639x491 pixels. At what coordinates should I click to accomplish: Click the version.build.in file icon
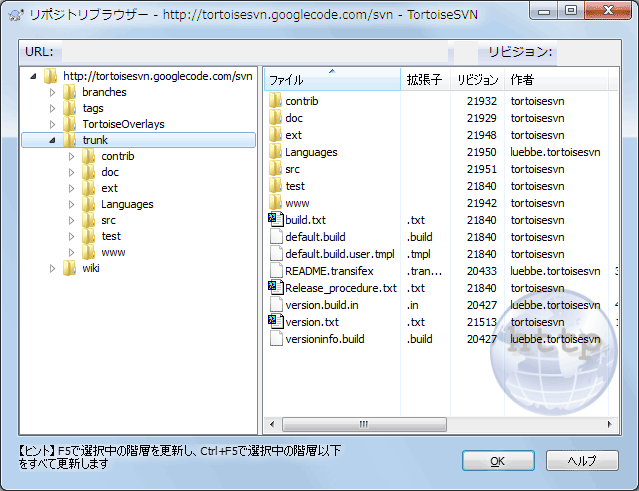click(x=276, y=305)
